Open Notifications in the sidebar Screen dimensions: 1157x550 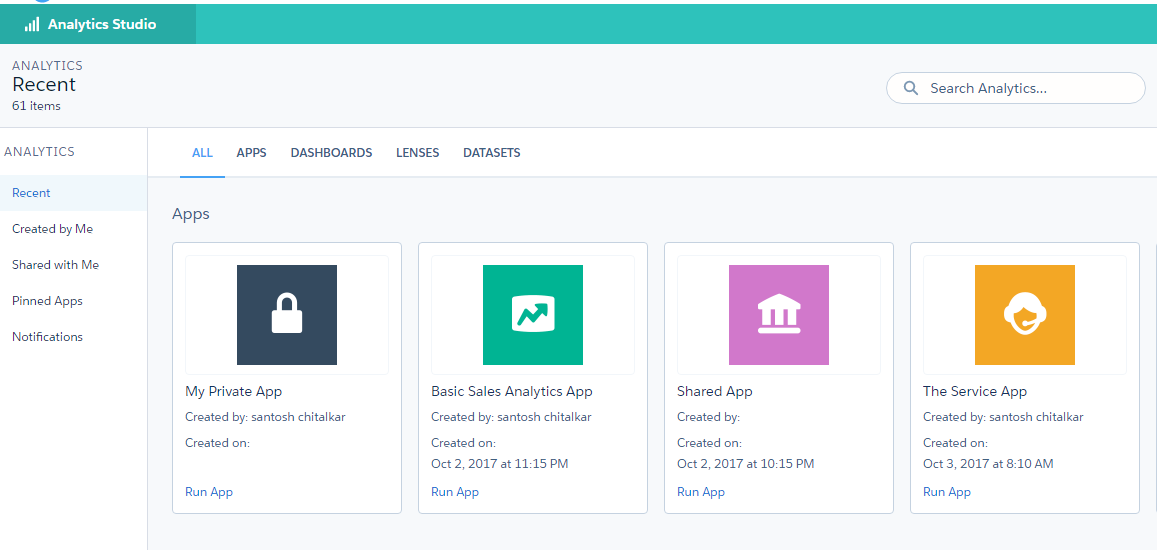click(47, 337)
